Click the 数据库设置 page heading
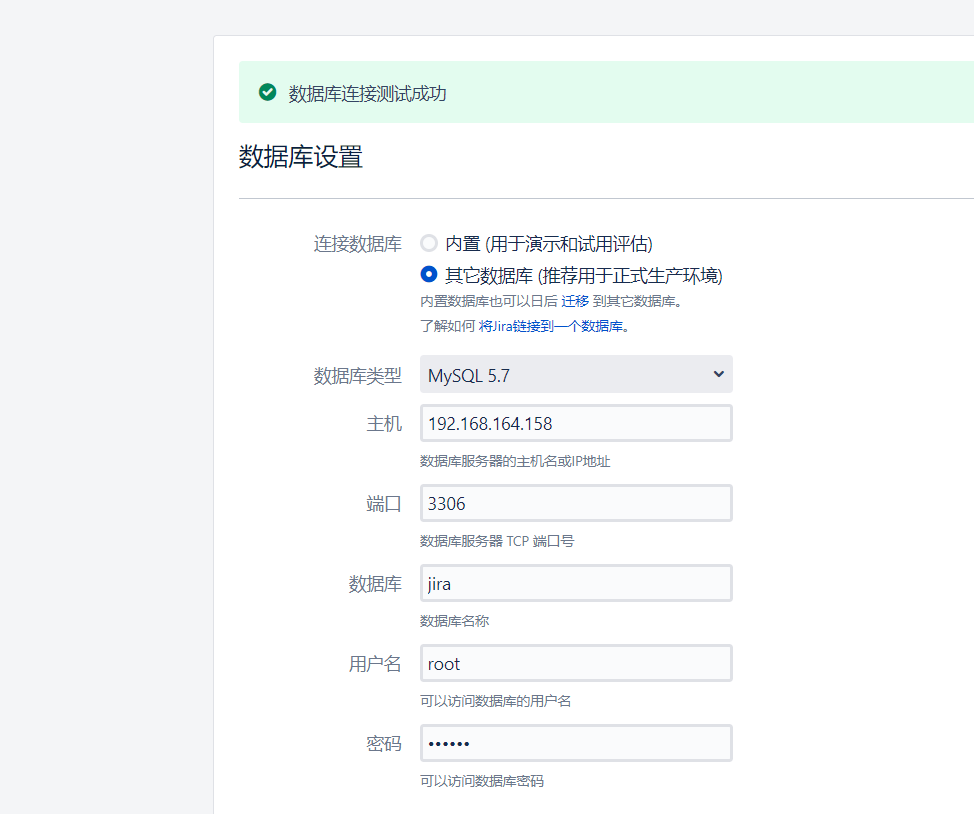This screenshot has height=814, width=974. pyautogui.click(x=300, y=157)
